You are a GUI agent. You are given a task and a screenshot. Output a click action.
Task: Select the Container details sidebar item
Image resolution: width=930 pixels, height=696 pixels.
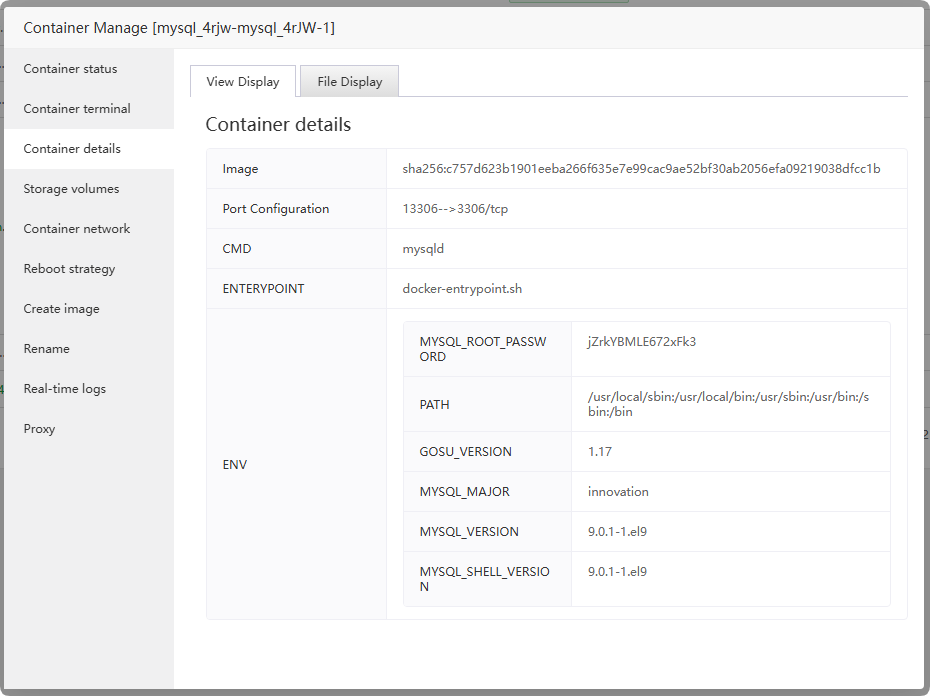(x=72, y=149)
